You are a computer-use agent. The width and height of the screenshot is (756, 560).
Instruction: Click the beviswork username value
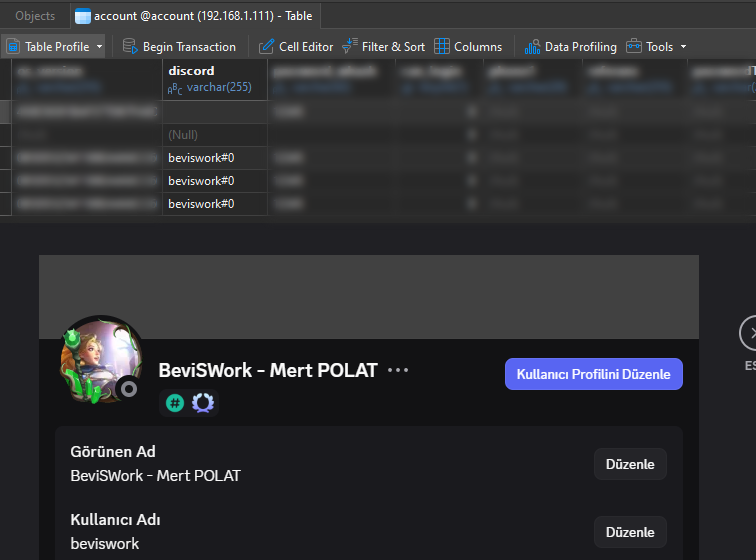[105, 544]
